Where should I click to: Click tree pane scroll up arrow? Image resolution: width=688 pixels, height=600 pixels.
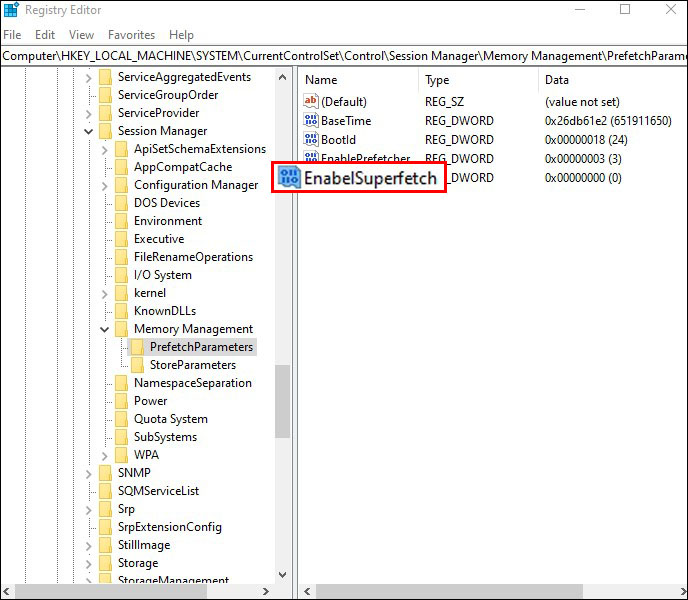283,78
